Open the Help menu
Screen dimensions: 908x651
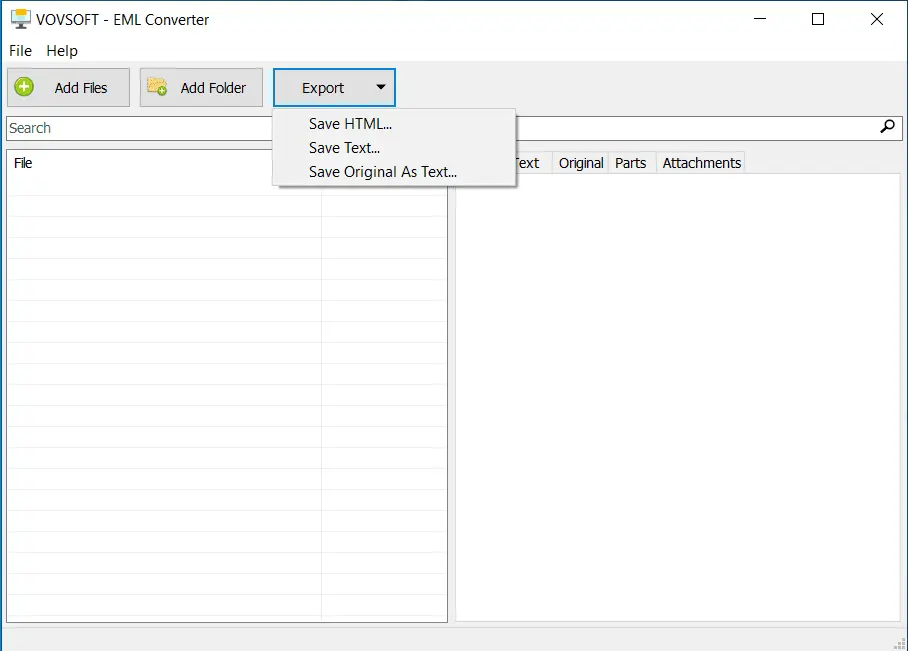[x=62, y=51]
